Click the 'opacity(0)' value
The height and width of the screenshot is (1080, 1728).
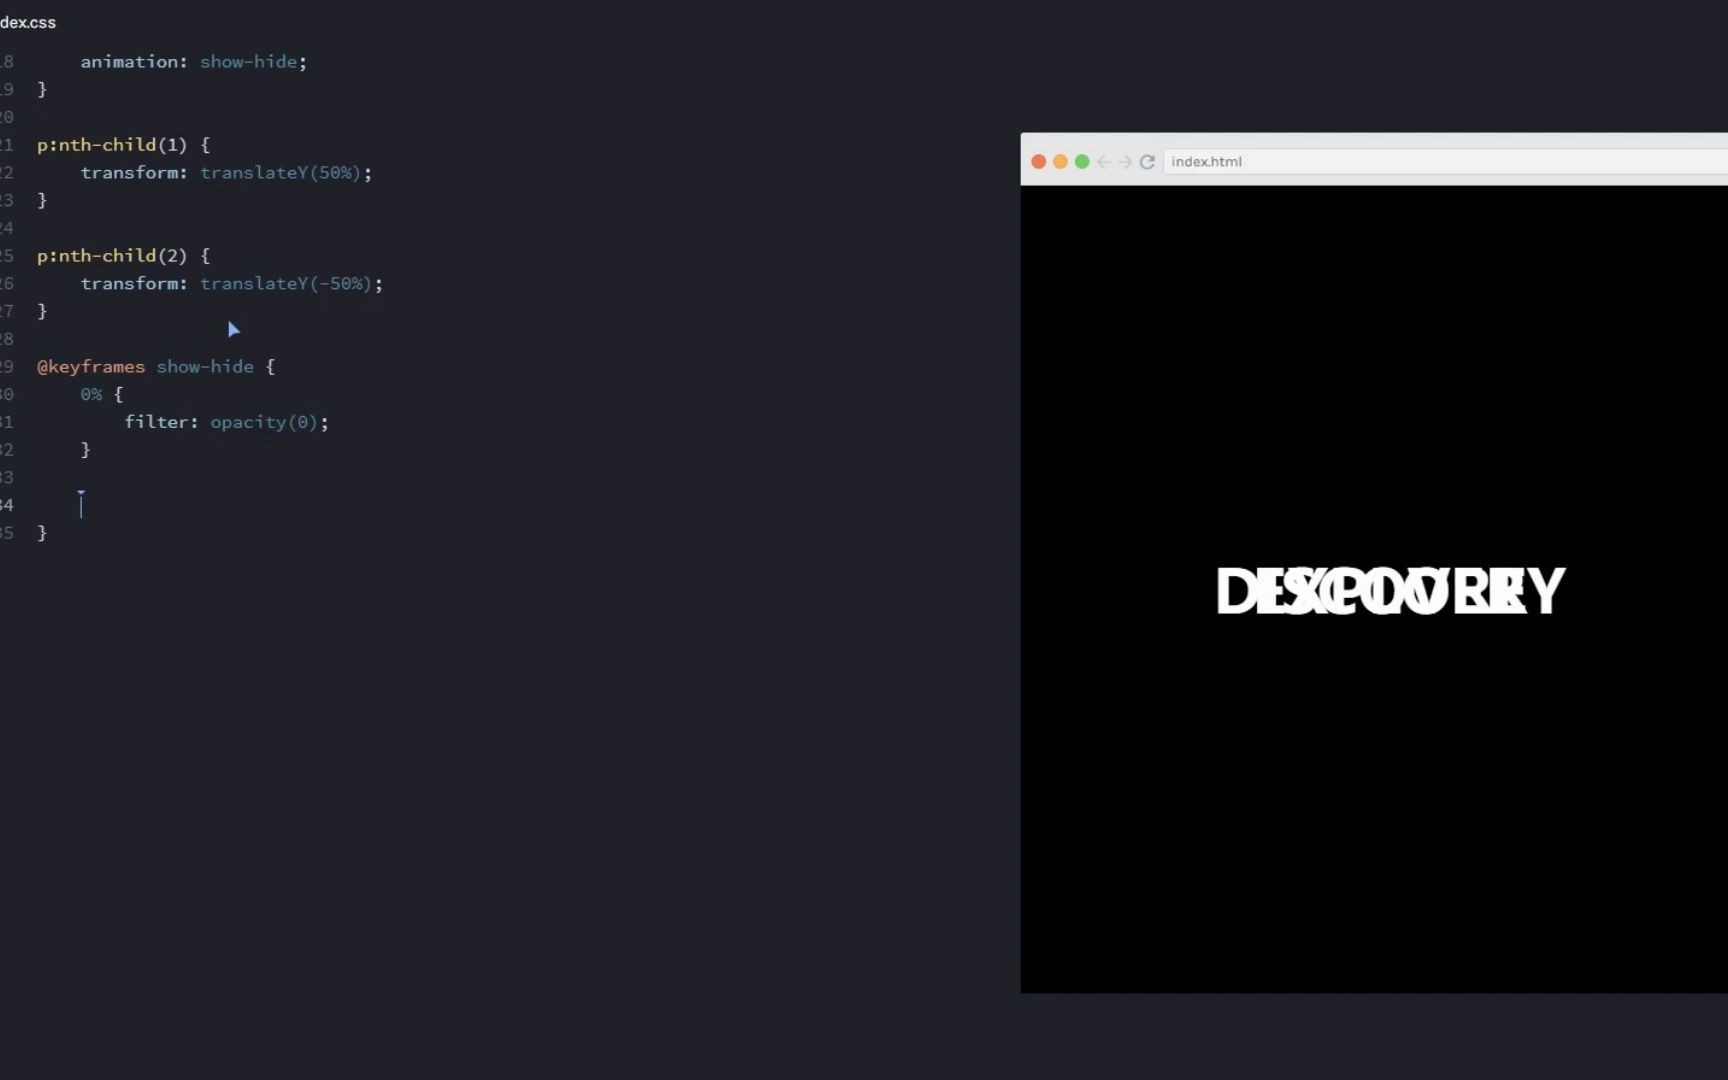tap(264, 422)
